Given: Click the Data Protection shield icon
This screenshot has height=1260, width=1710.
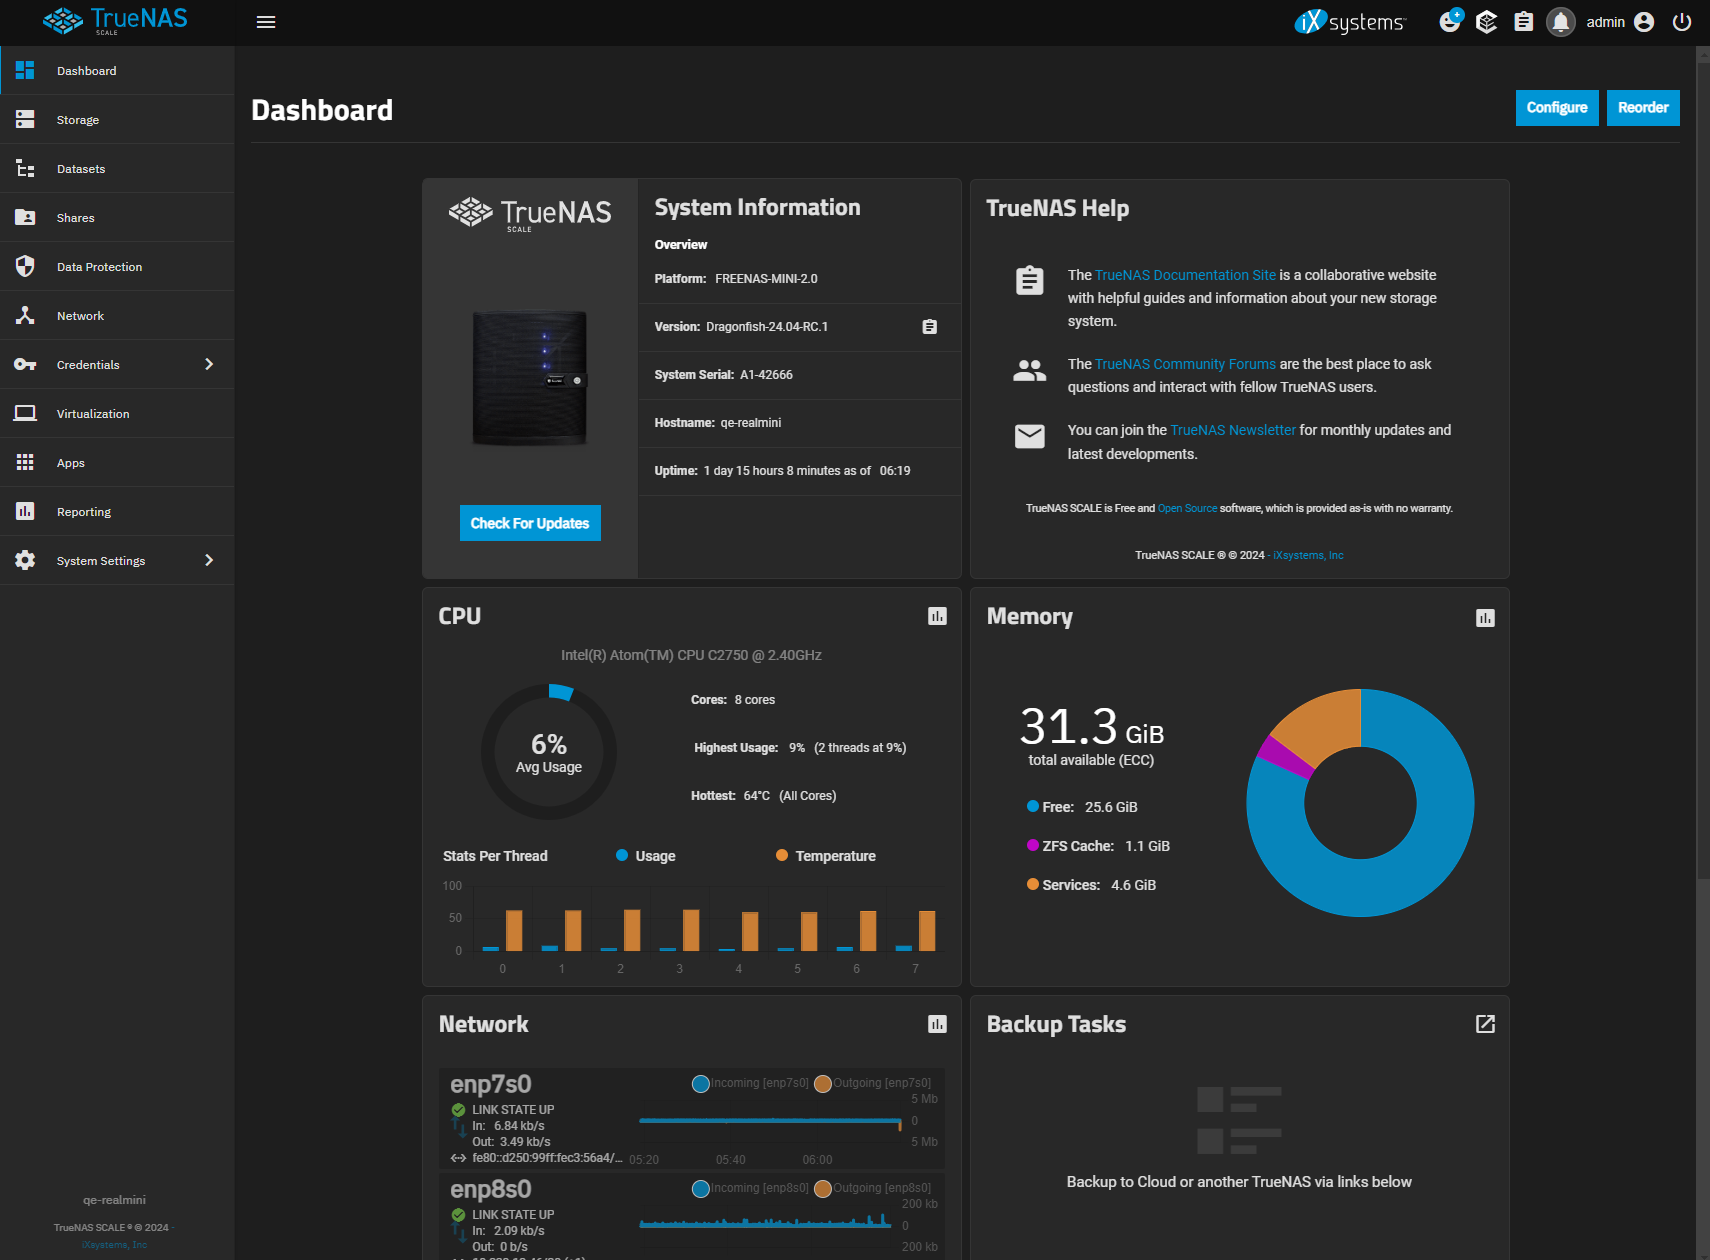Looking at the screenshot, I should [x=25, y=266].
